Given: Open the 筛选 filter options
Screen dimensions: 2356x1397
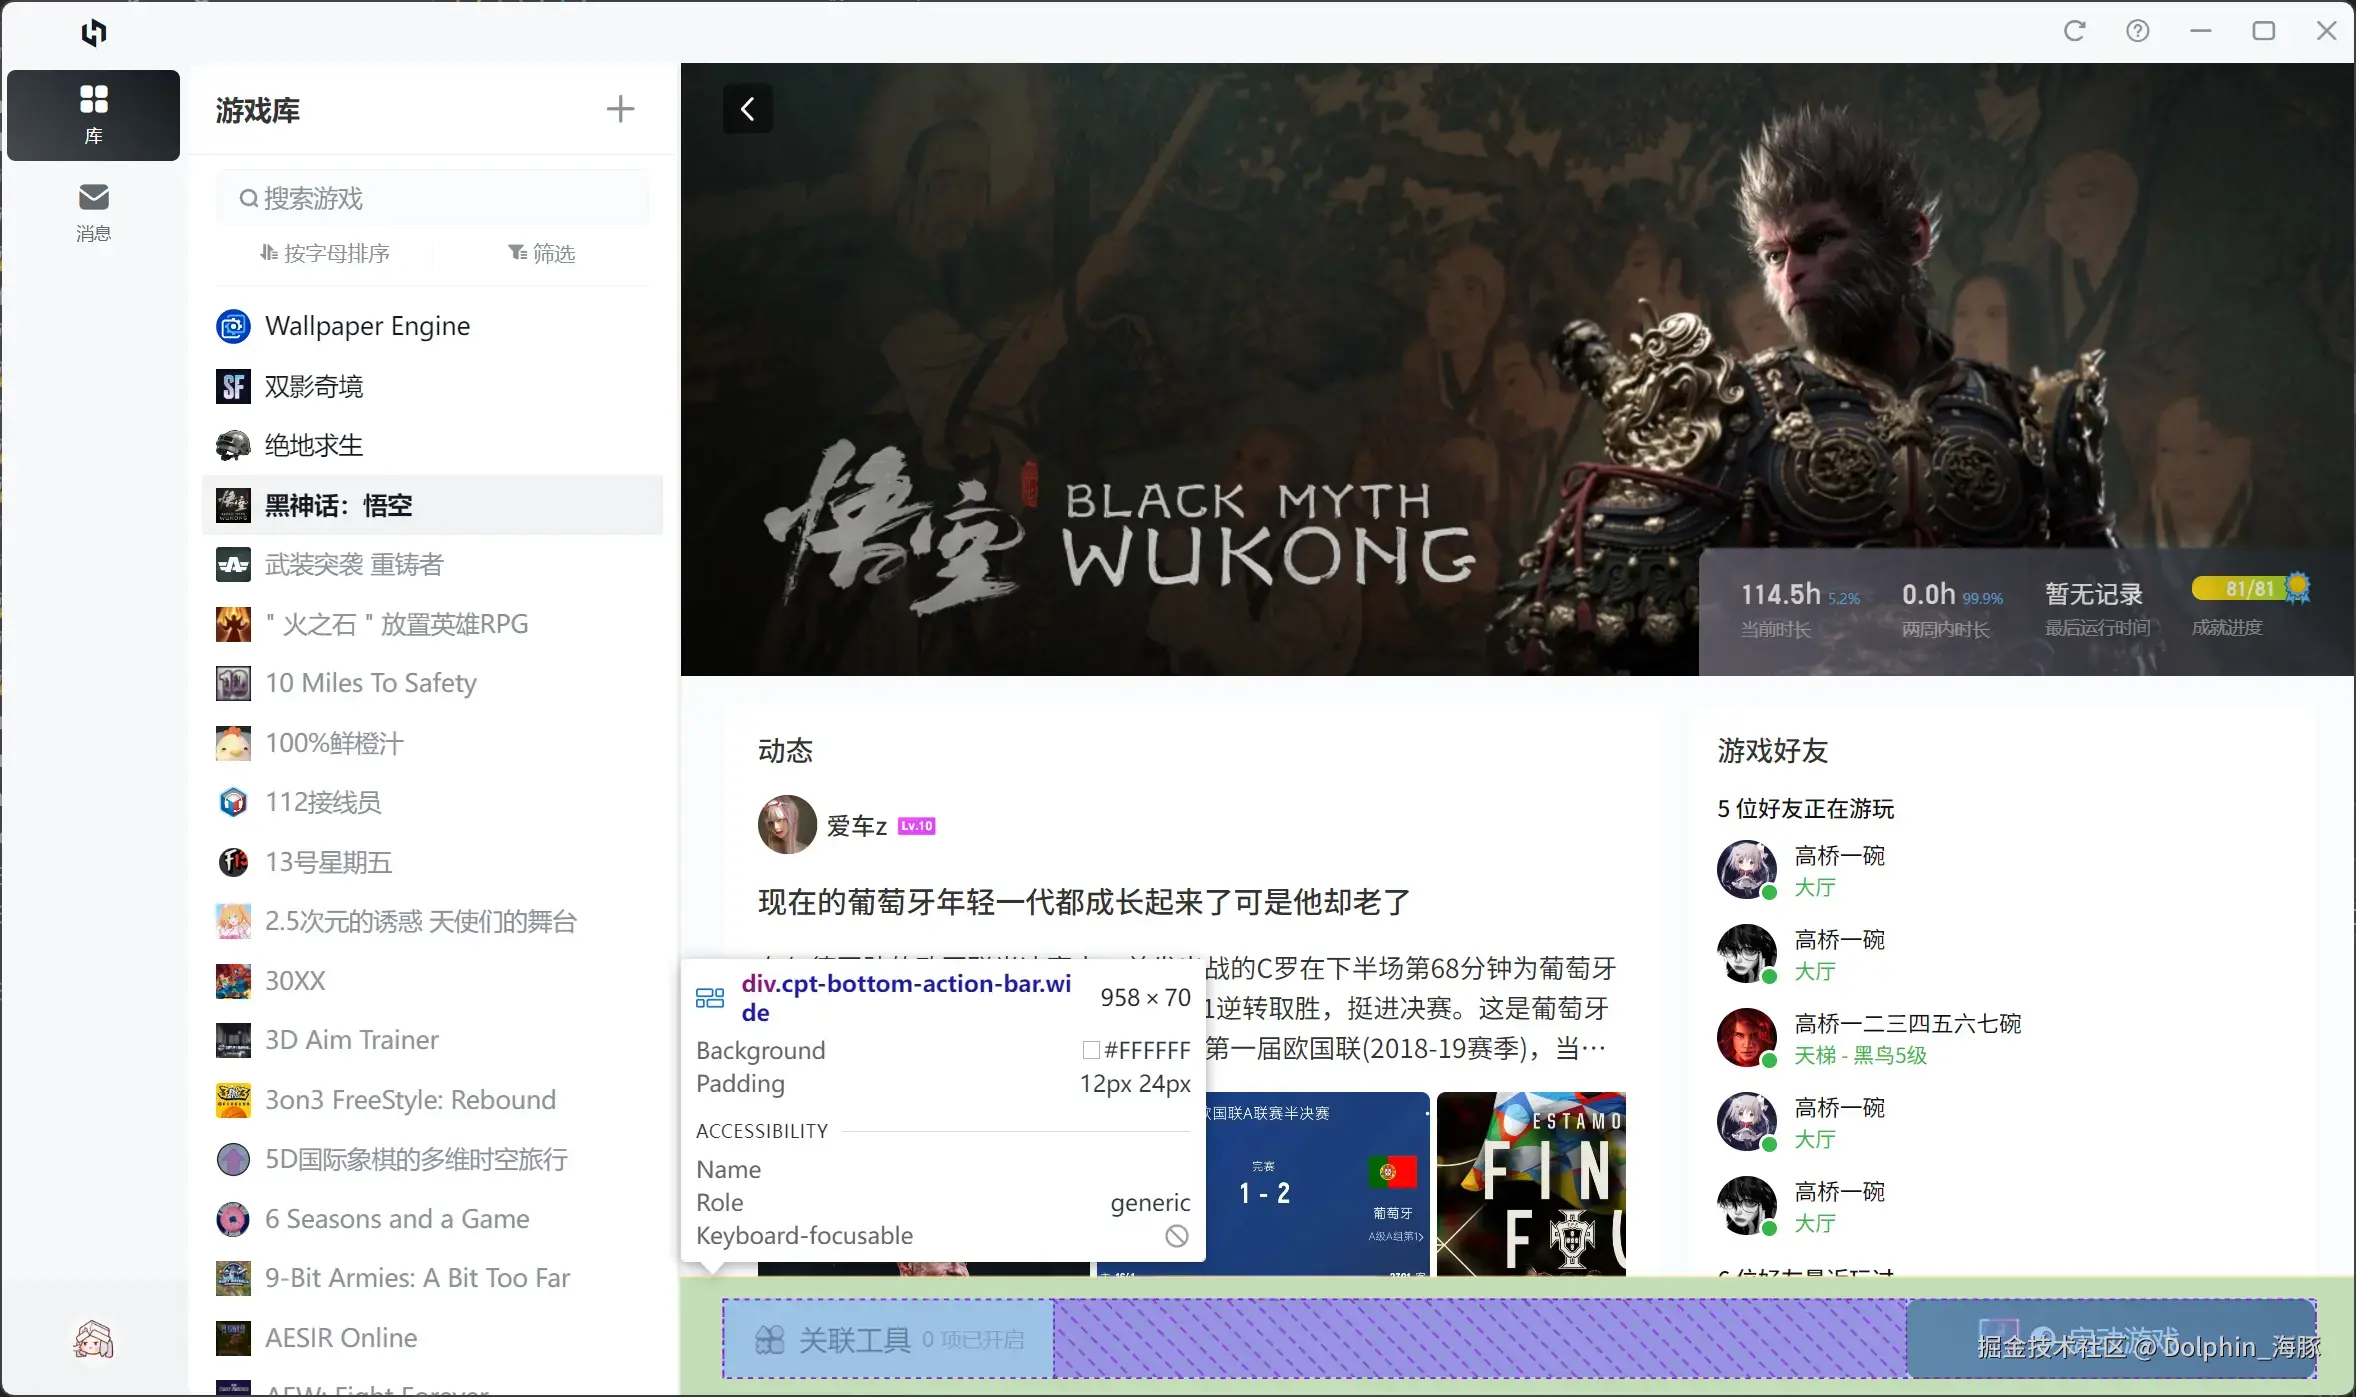Looking at the screenshot, I should tap(543, 253).
